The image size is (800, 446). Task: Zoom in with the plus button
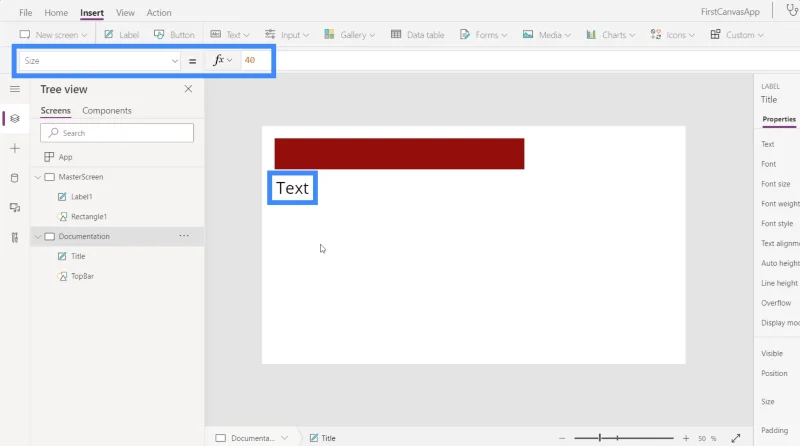(686, 438)
